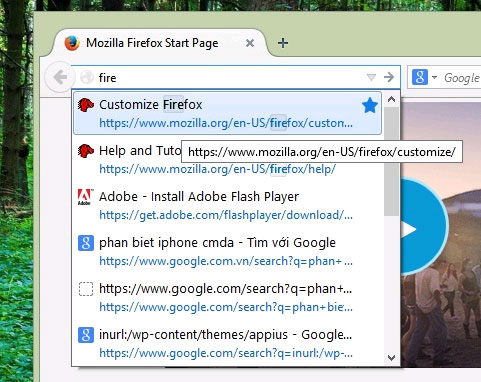Click Google favicon beside inurl:/wp-content entry
This screenshot has height=382, width=481.
pos(86,335)
